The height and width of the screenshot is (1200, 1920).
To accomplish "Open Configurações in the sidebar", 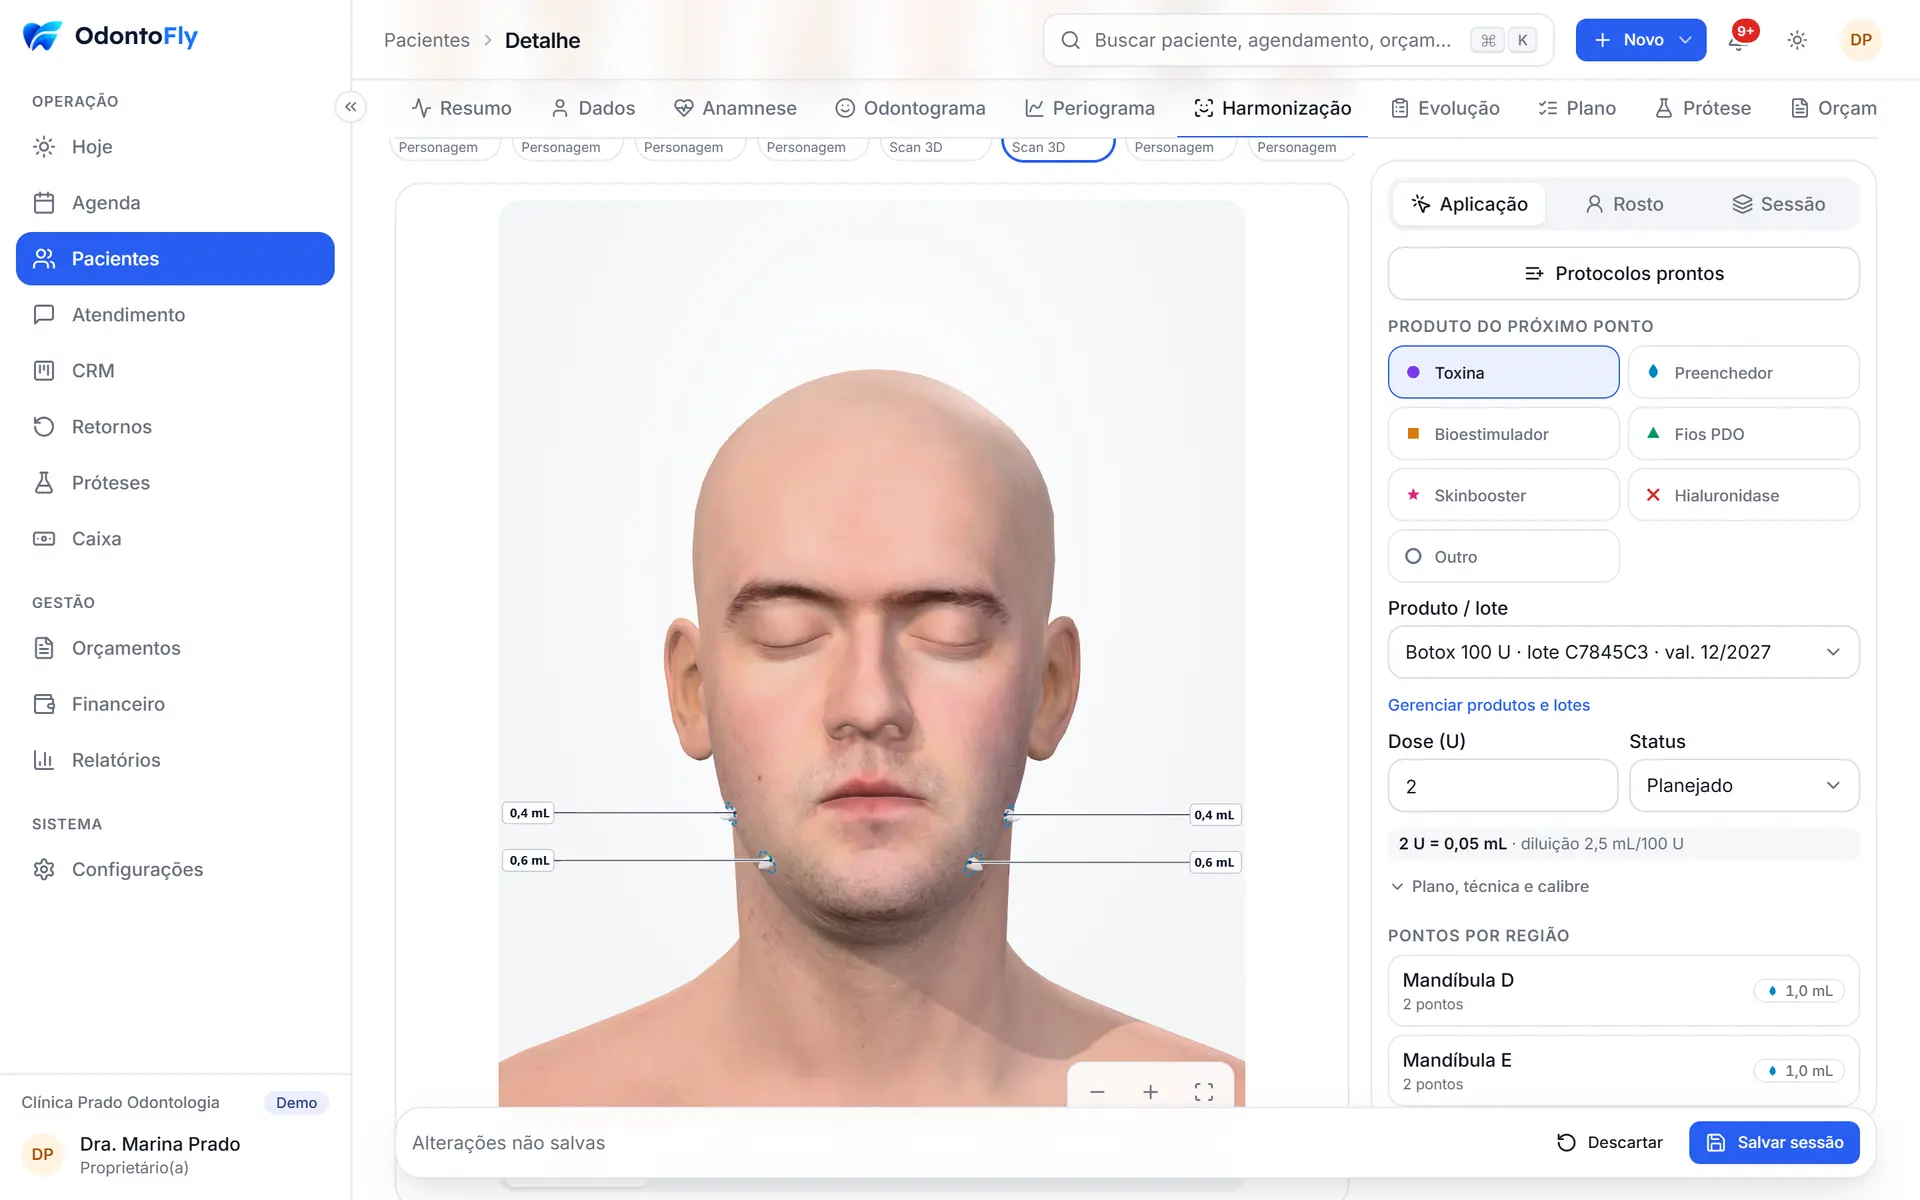I will [175, 870].
